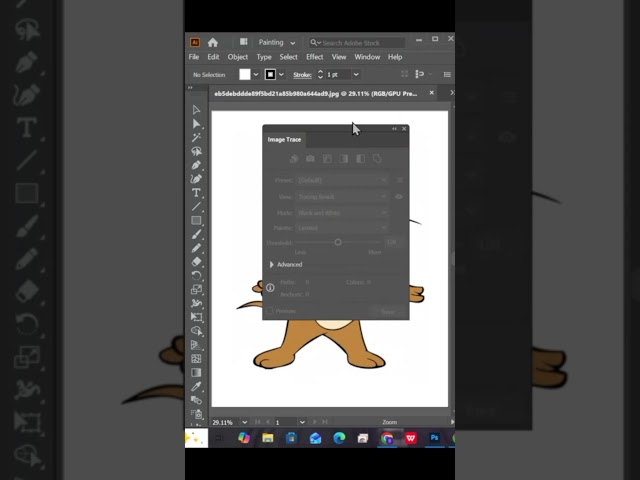Select the Lasso tool
The image size is (640, 480).
pyautogui.click(x=196, y=151)
